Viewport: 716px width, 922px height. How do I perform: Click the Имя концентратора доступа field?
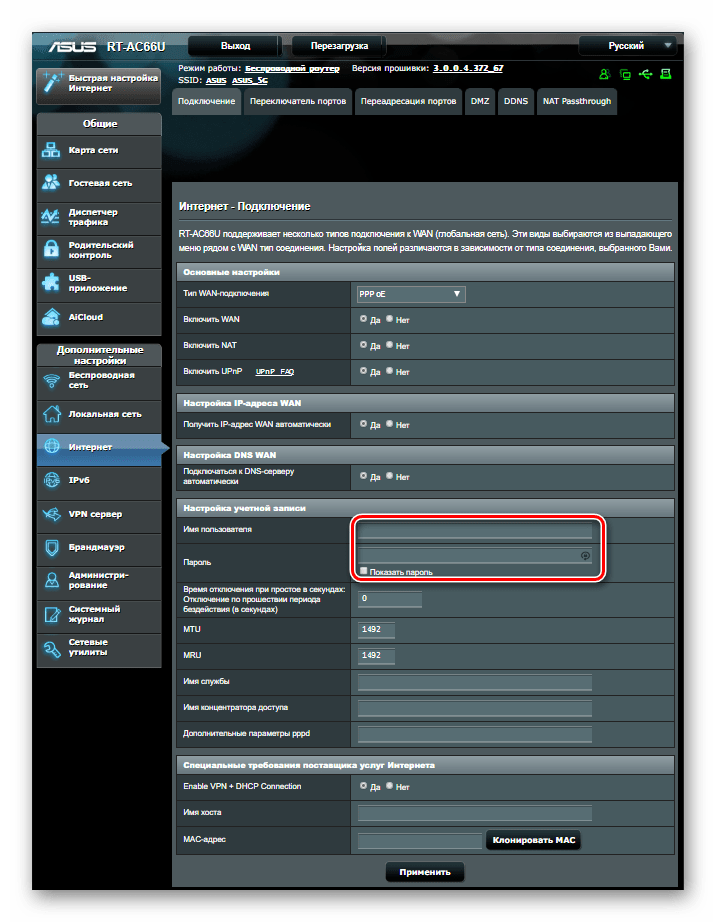point(474,708)
